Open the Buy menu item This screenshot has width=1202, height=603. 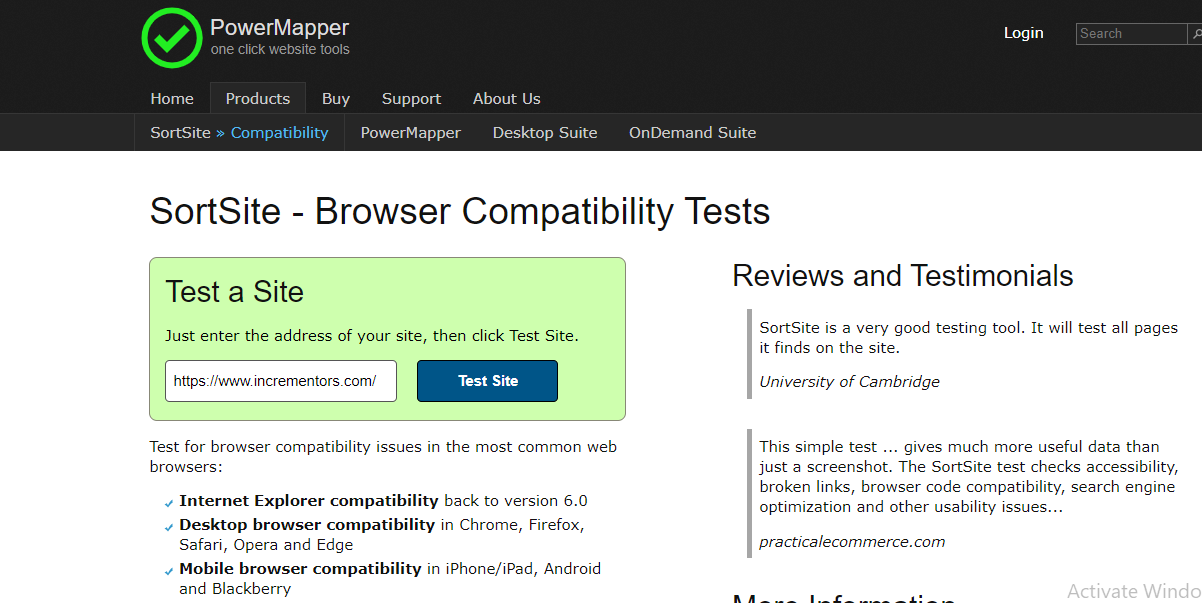click(x=336, y=98)
